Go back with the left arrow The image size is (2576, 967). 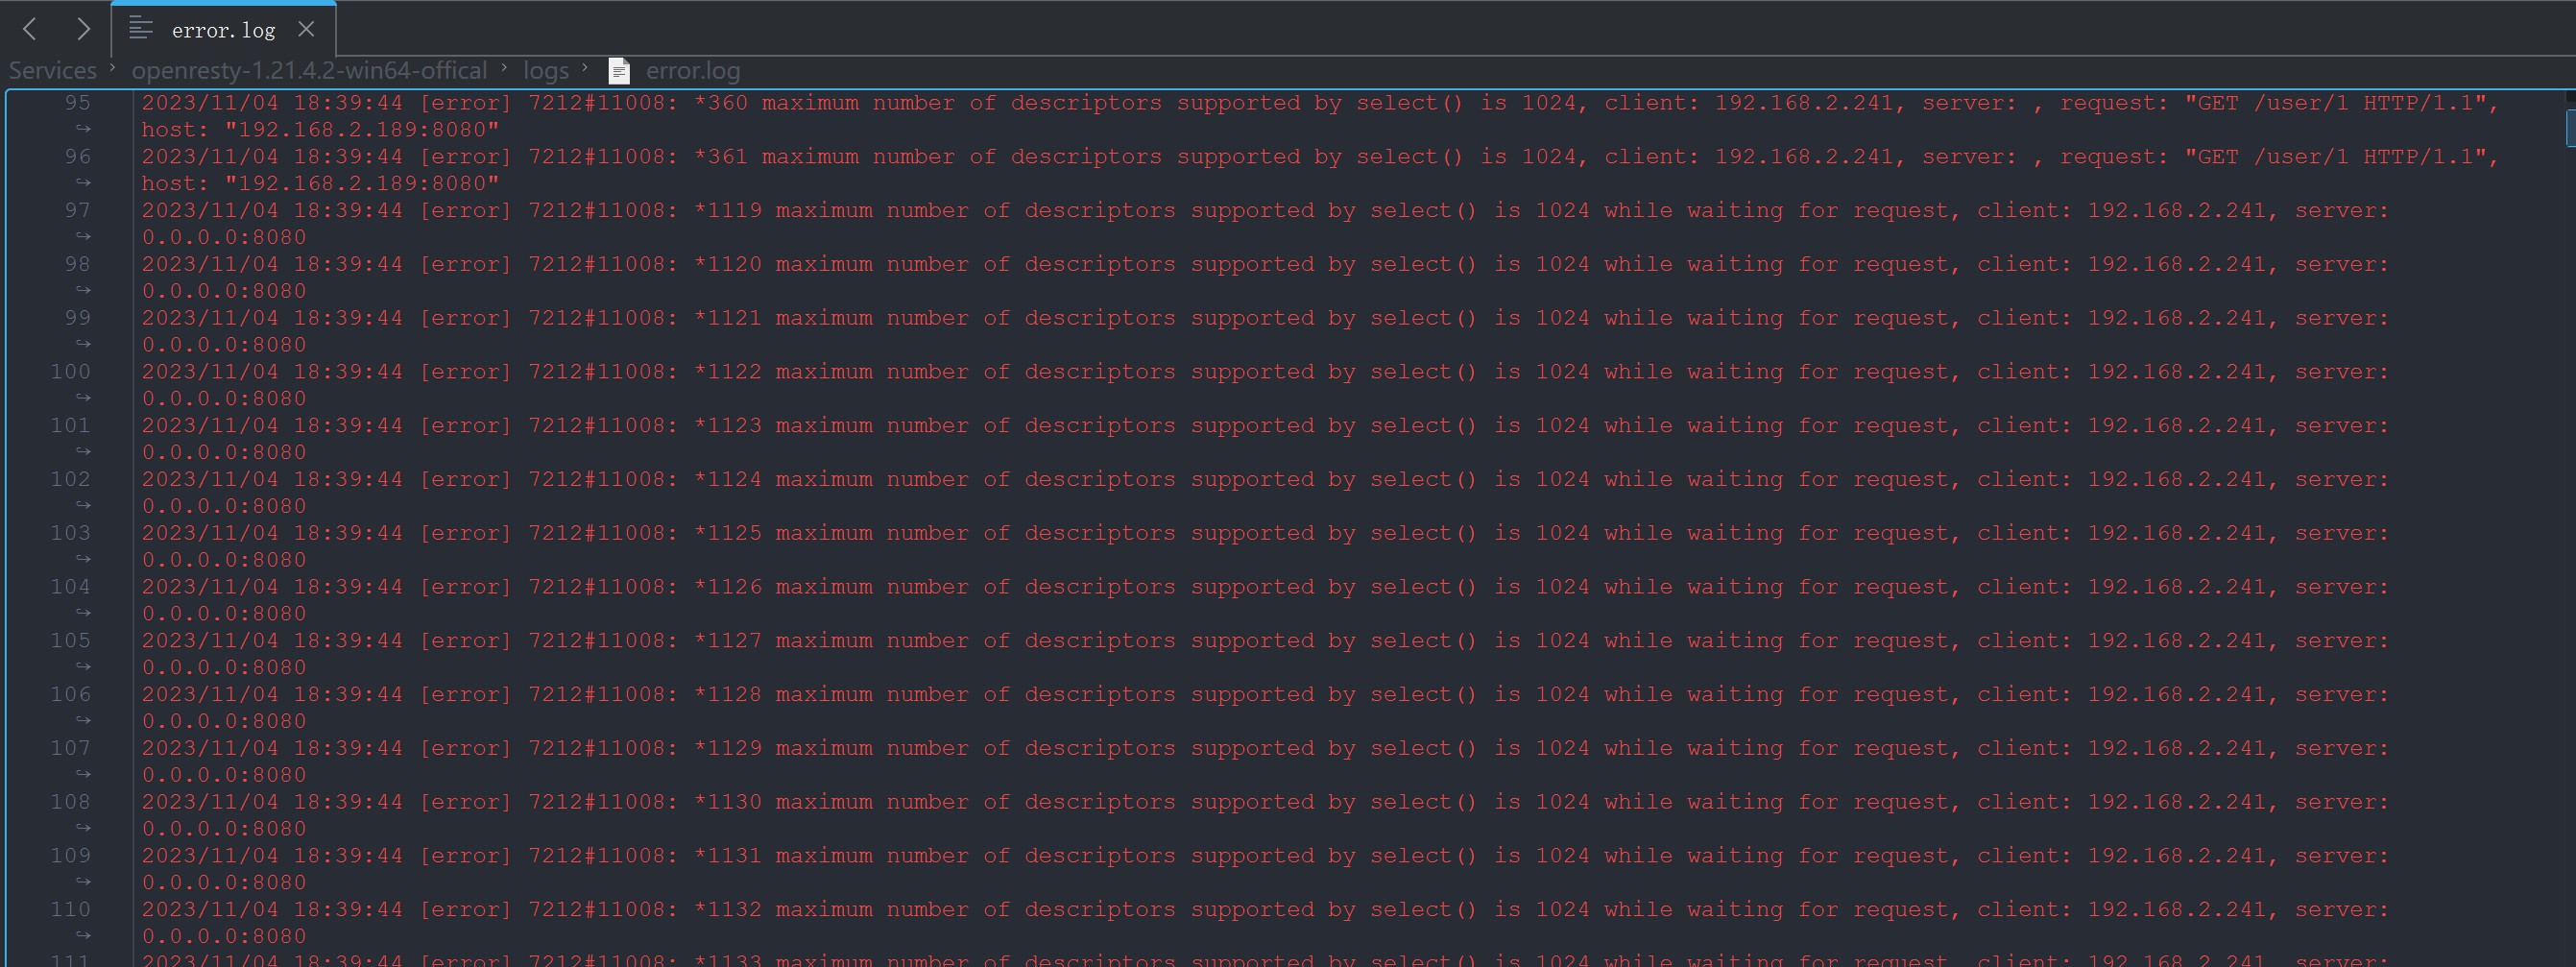pos(30,29)
